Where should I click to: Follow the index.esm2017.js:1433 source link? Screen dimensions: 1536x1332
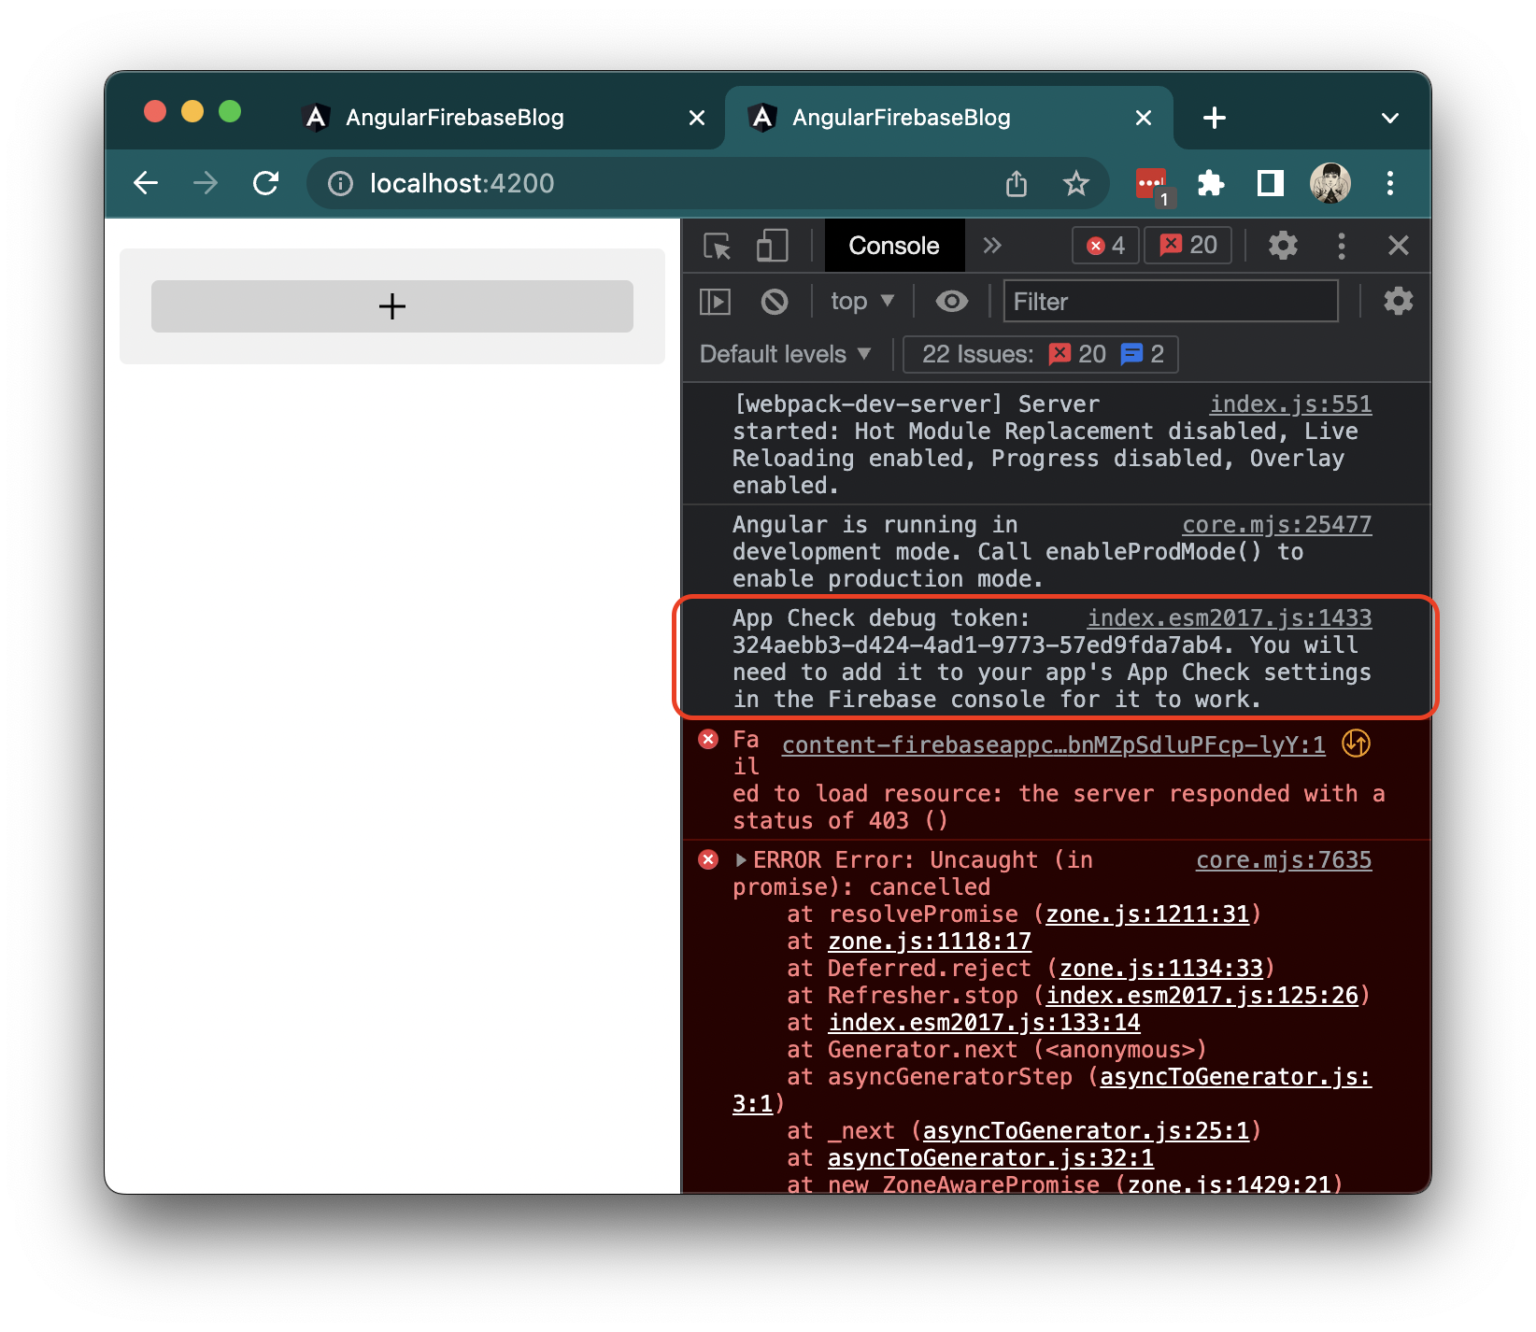click(1229, 618)
